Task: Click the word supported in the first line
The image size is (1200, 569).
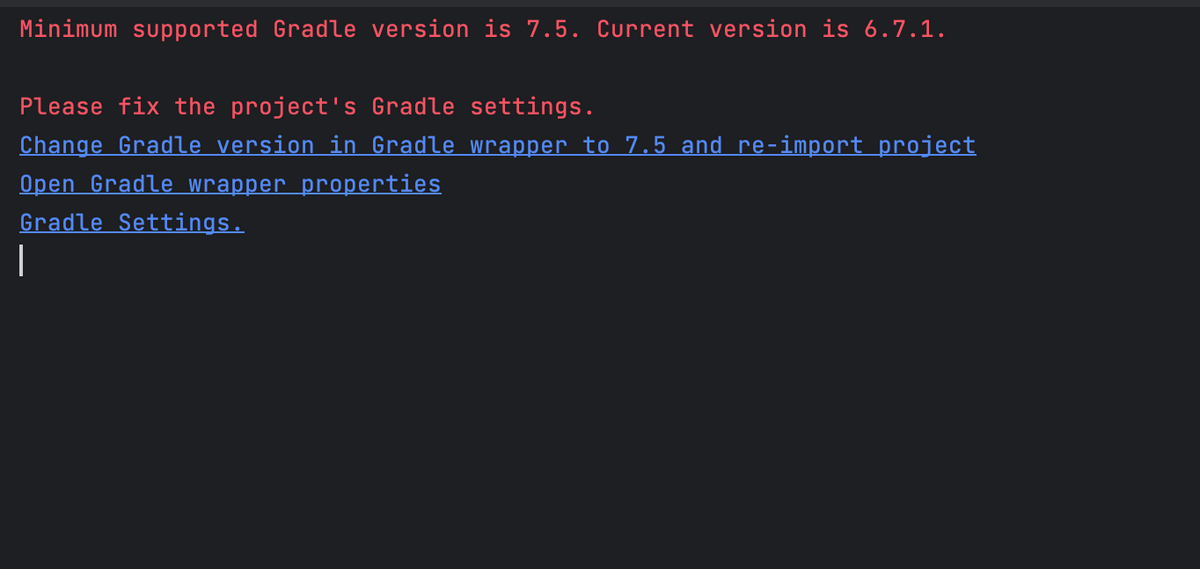Action: (x=195, y=29)
